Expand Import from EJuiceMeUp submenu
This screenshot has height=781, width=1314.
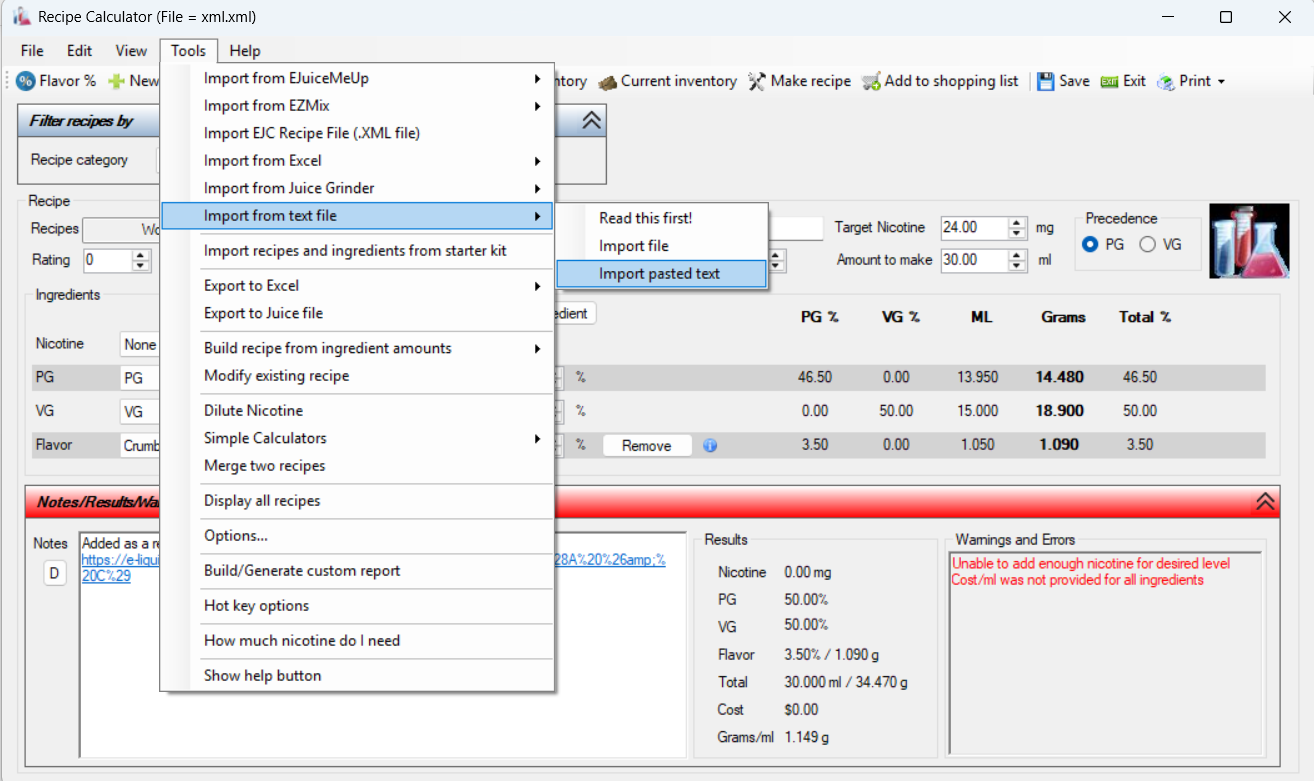tap(357, 78)
